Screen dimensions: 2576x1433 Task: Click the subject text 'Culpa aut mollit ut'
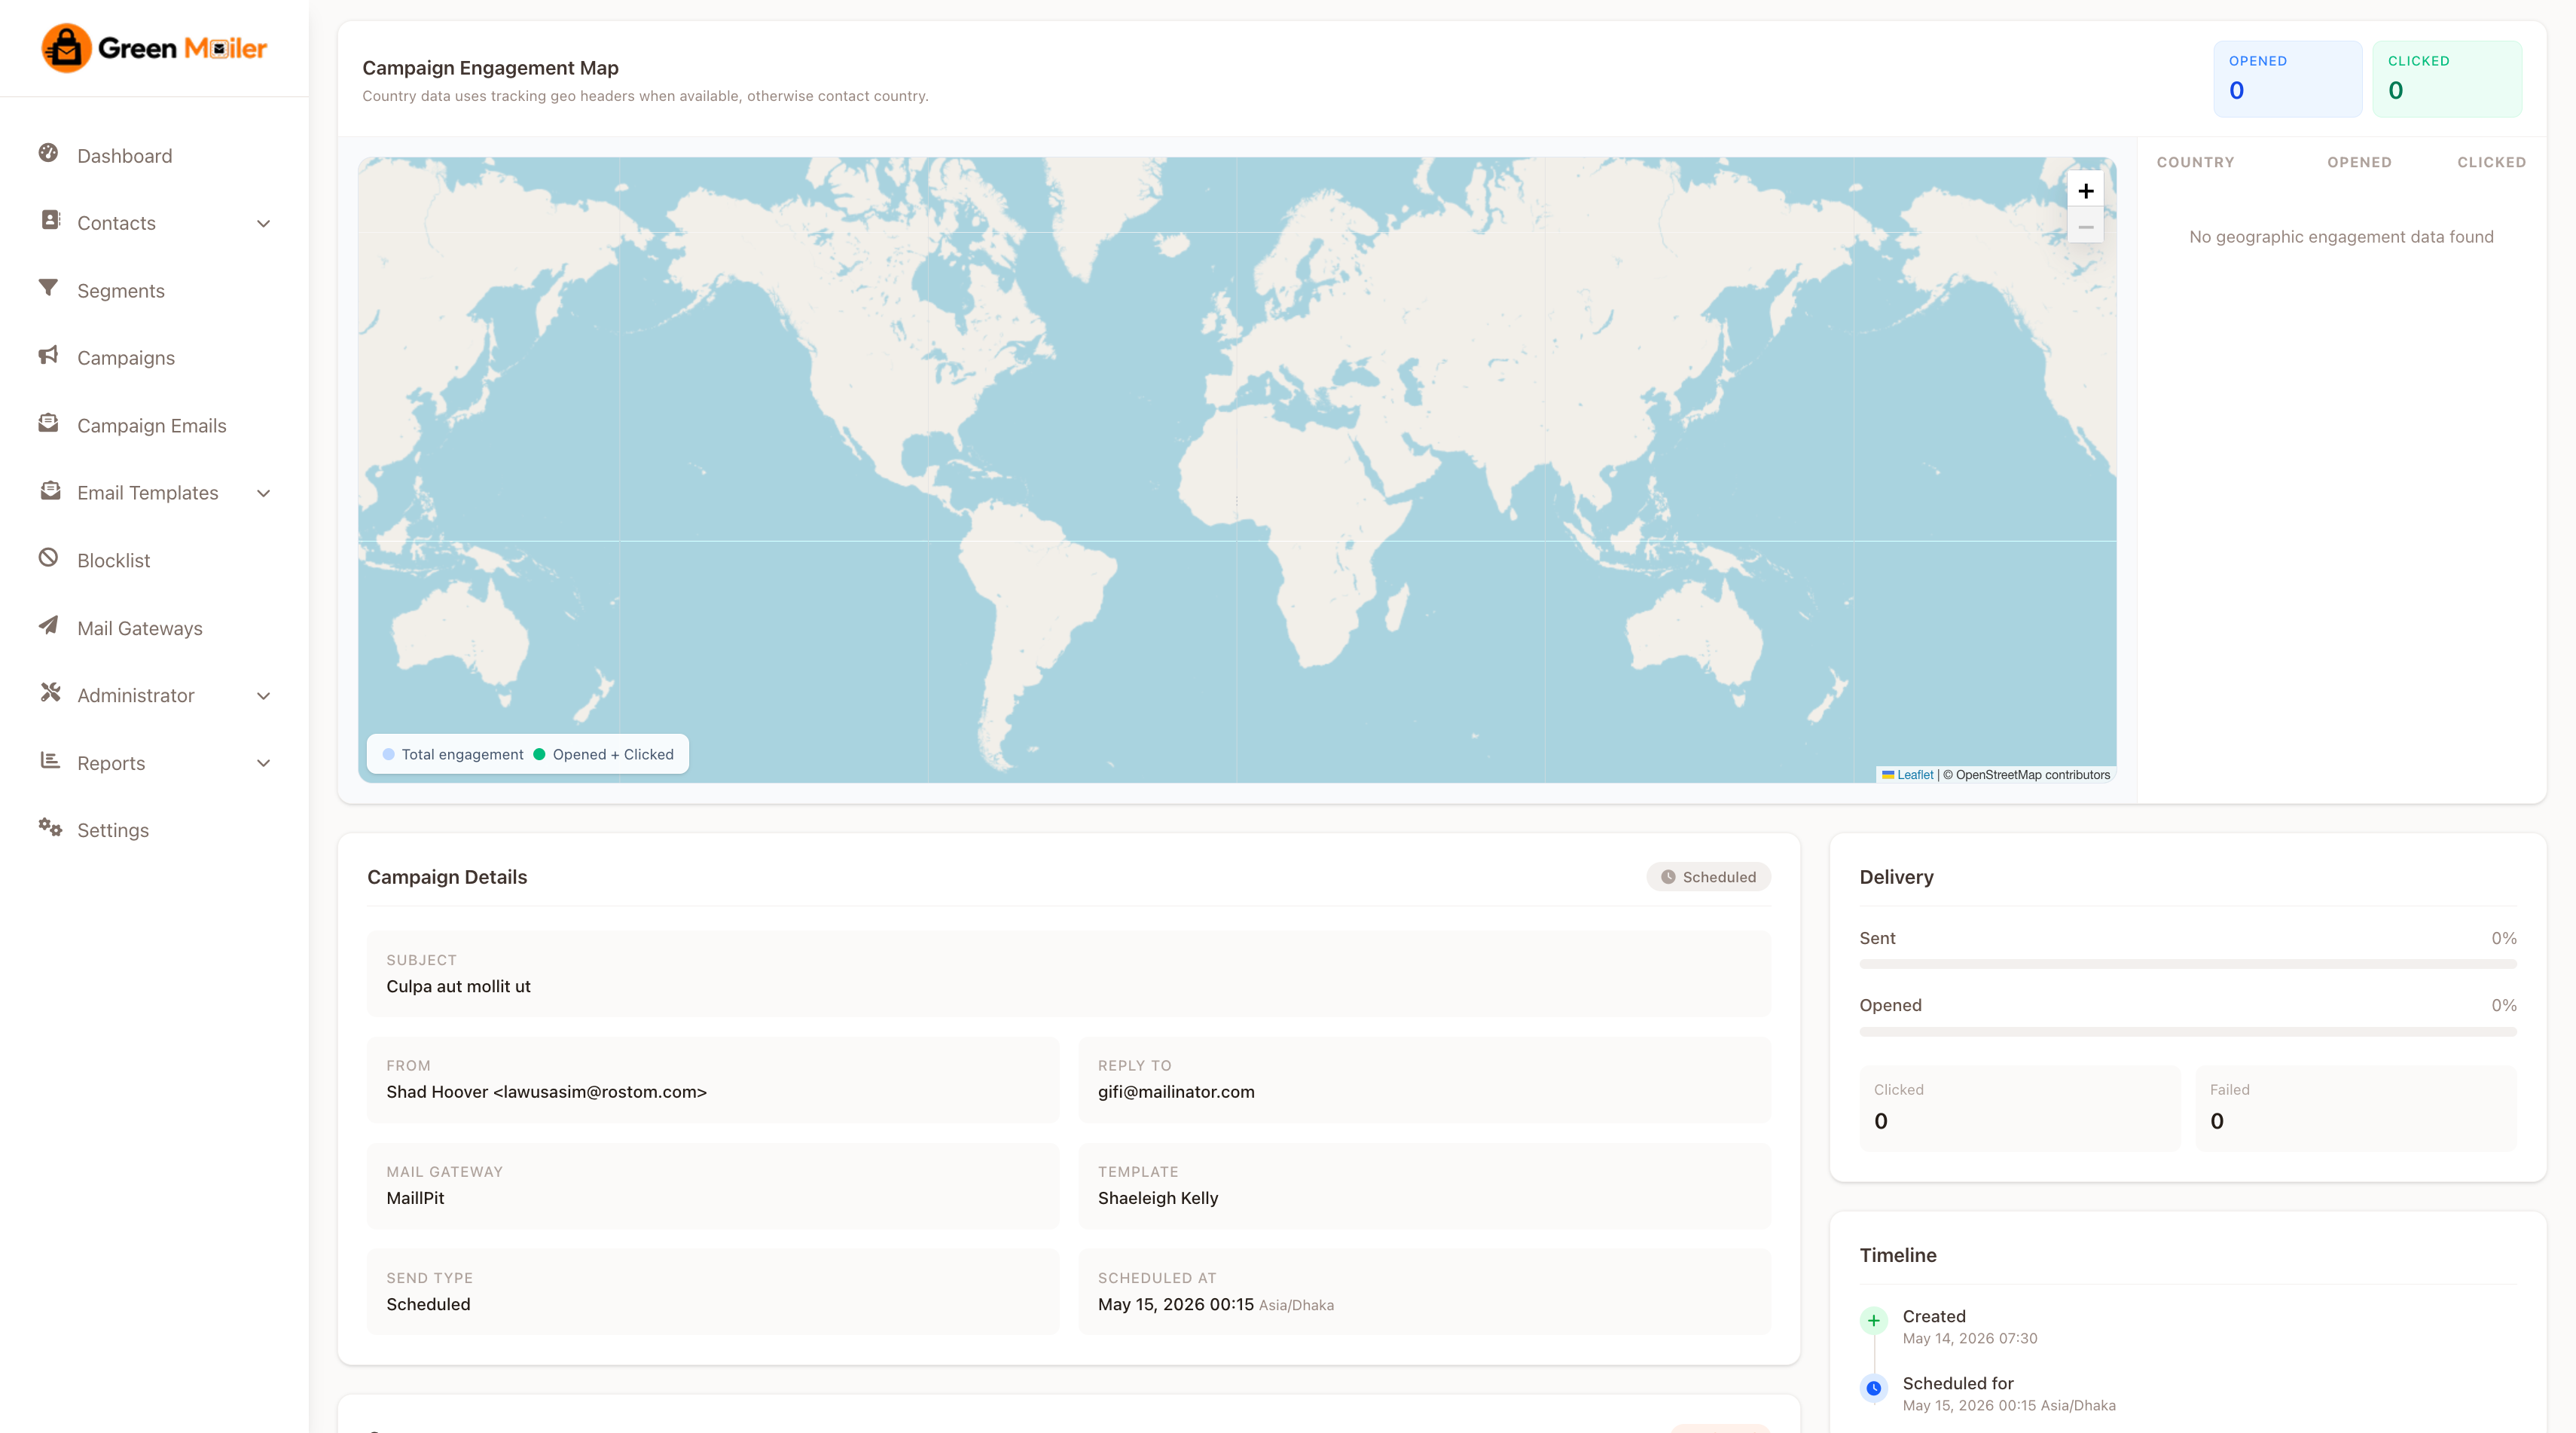(458, 986)
